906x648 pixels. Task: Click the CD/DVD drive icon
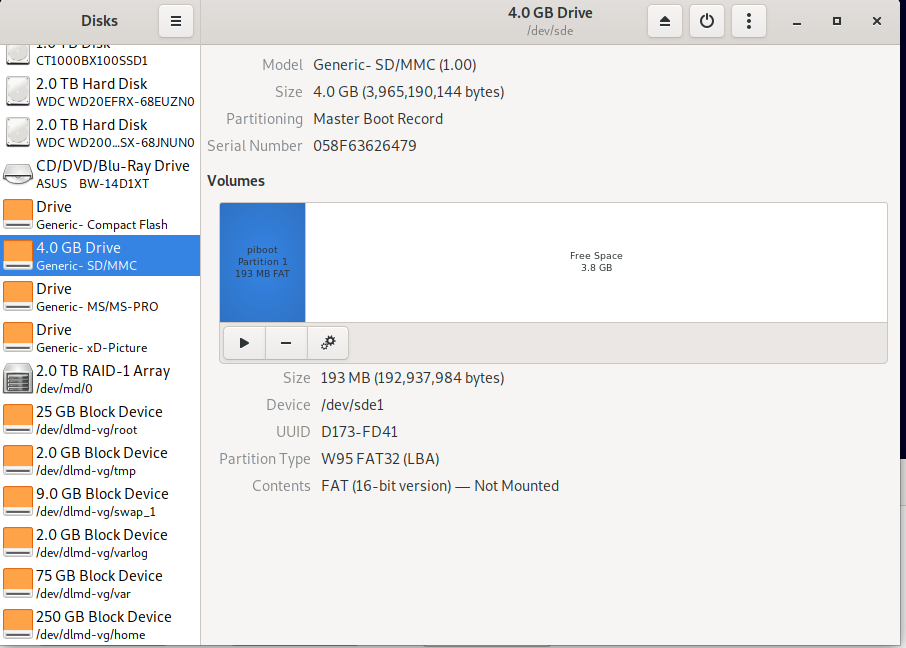pyautogui.click(x=18, y=174)
